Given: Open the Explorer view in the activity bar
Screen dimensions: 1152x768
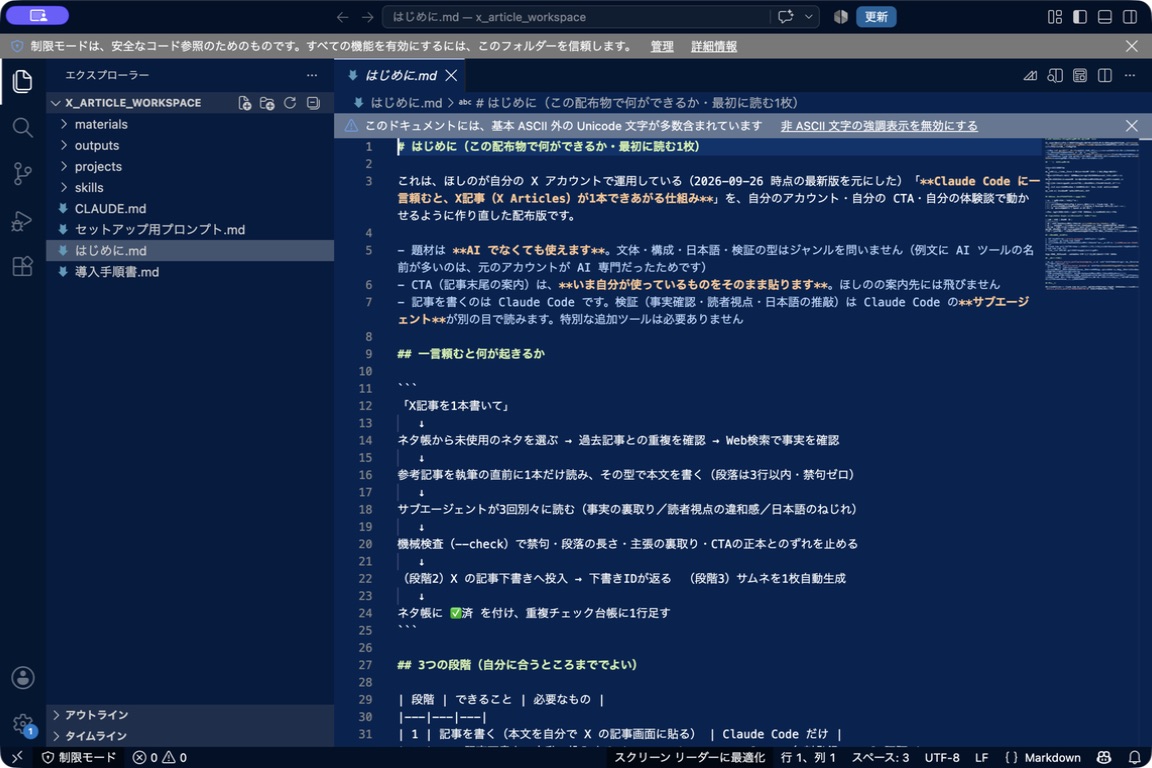Looking at the screenshot, I should point(23,81).
